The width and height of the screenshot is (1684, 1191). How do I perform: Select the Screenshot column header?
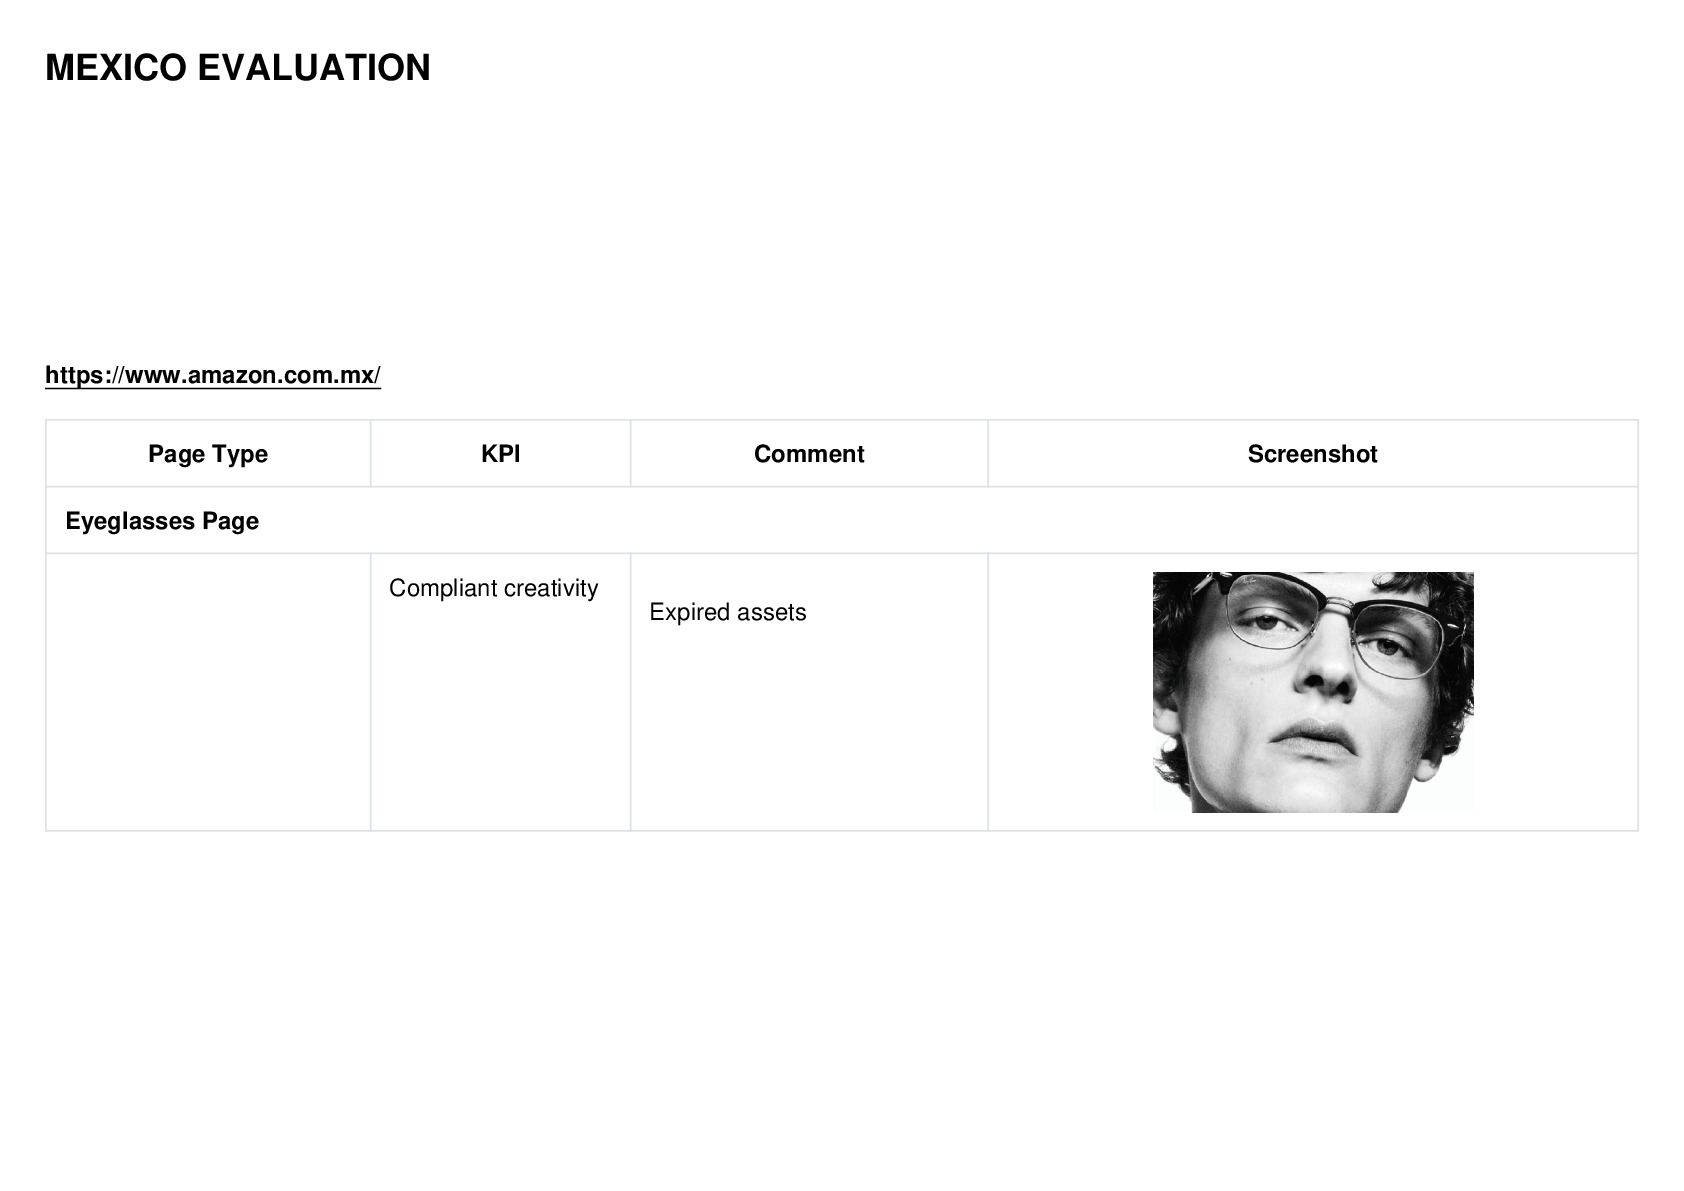coord(1312,454)
